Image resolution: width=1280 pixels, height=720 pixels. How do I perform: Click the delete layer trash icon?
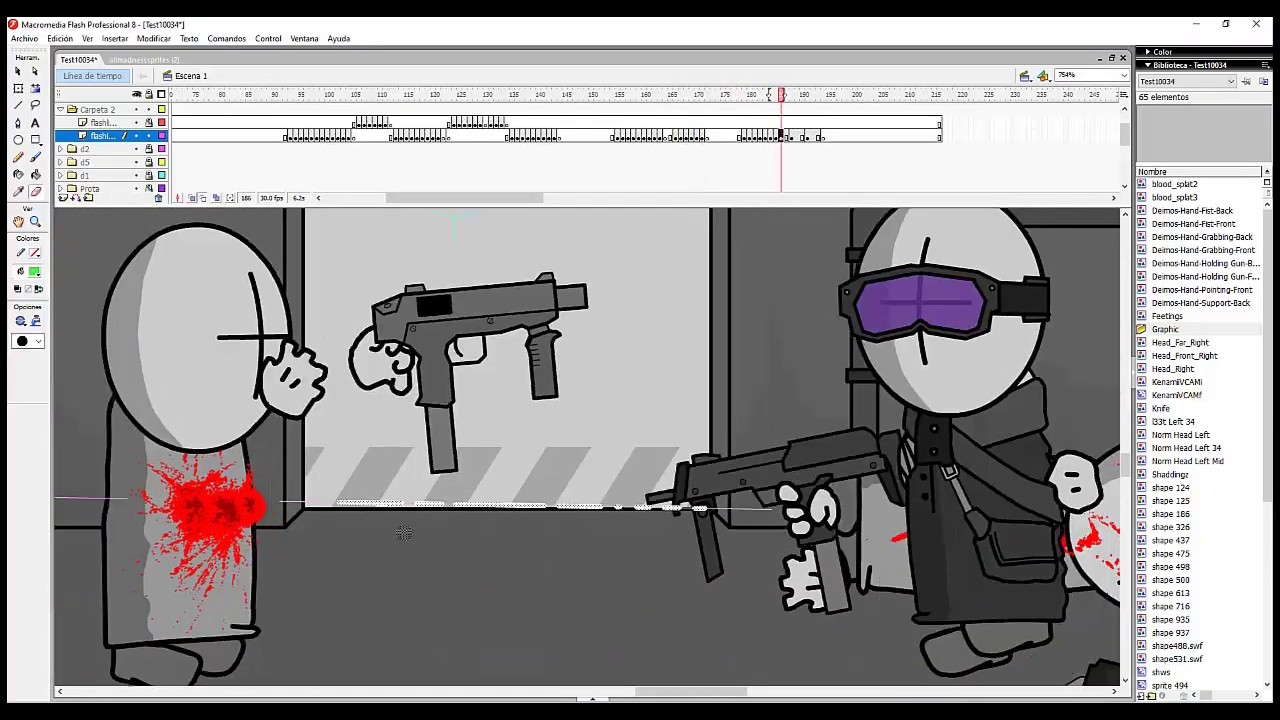158,198
